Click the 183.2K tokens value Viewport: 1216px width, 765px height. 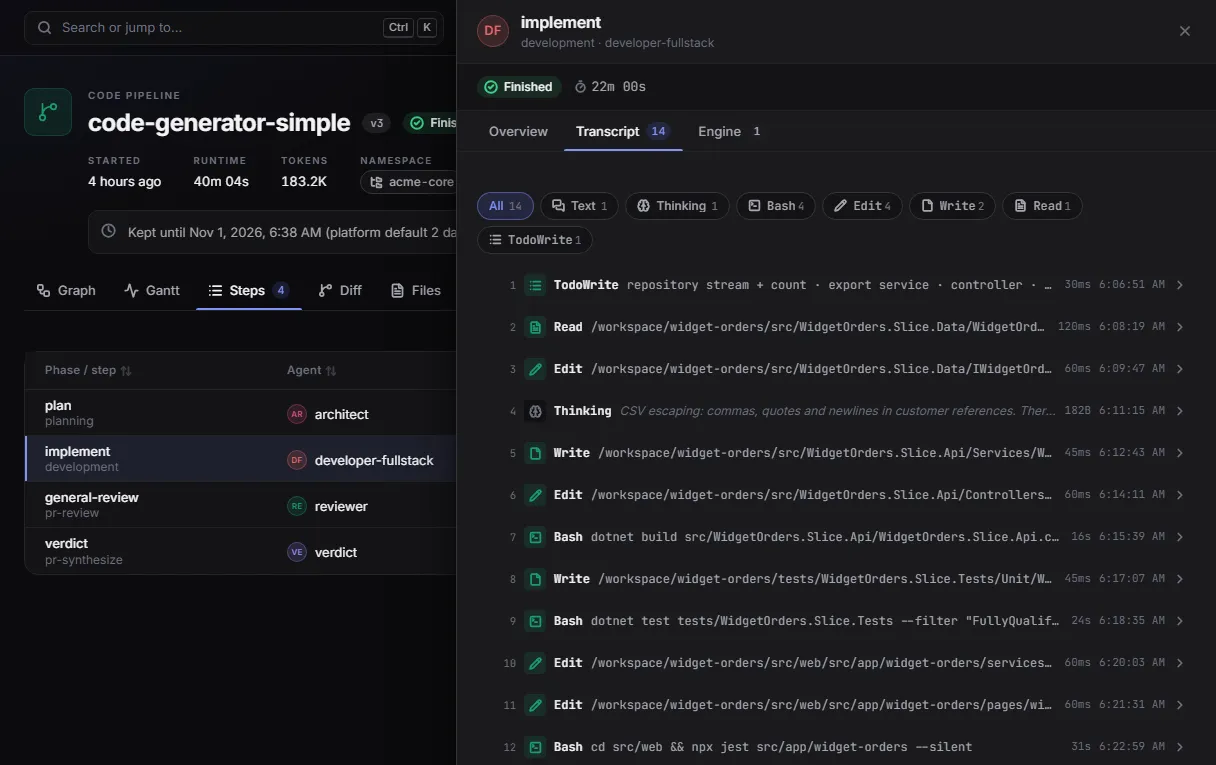tap(304, 182)
